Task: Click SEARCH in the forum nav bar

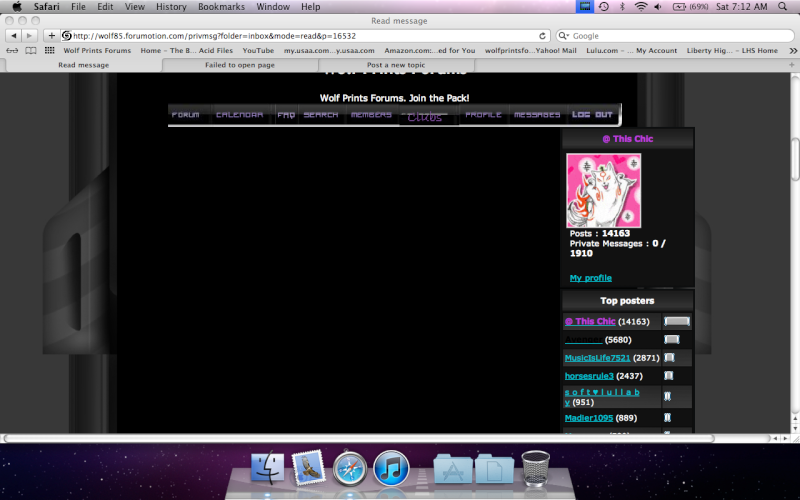Action: coord(321,115)
